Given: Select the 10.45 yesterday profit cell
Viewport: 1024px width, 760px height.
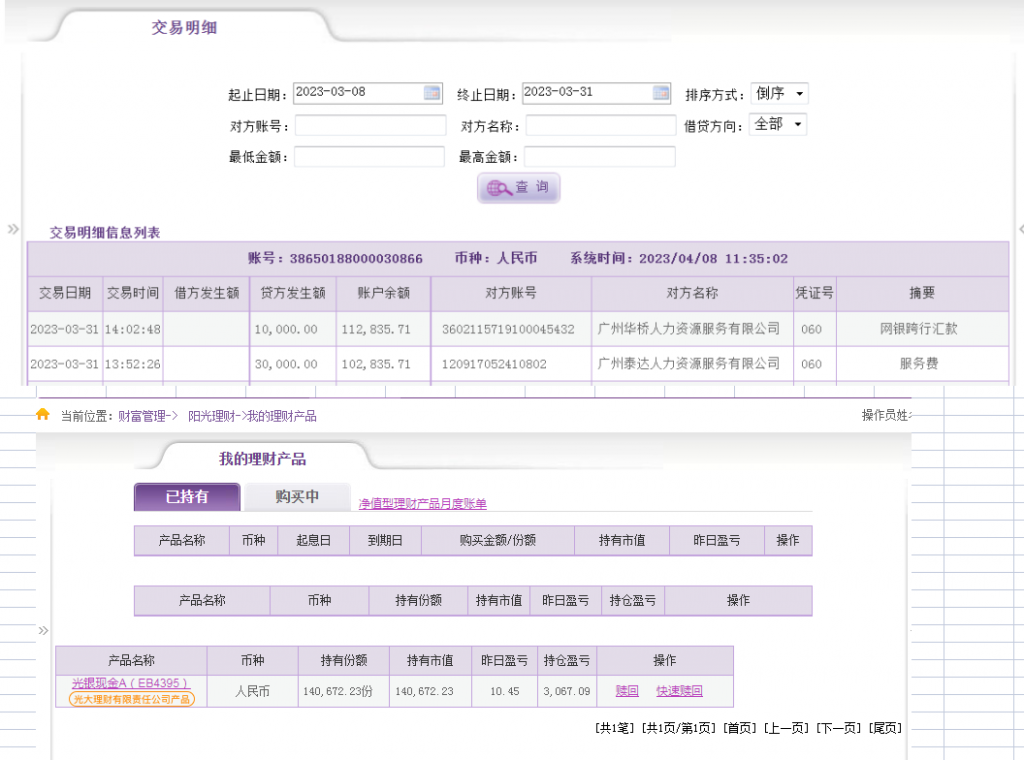Looking at the screenshot, I should coord(504,691).
